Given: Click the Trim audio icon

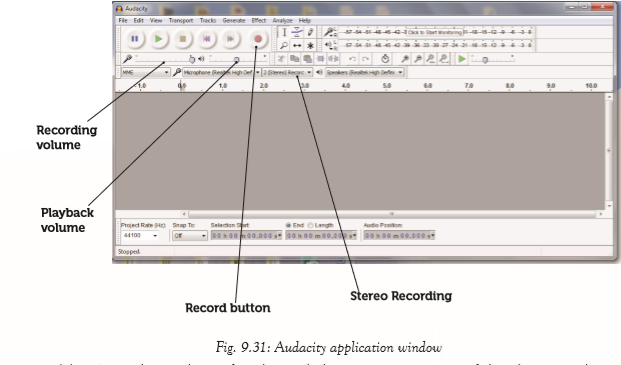Looking at the screenshot, I should pos(320,59).
